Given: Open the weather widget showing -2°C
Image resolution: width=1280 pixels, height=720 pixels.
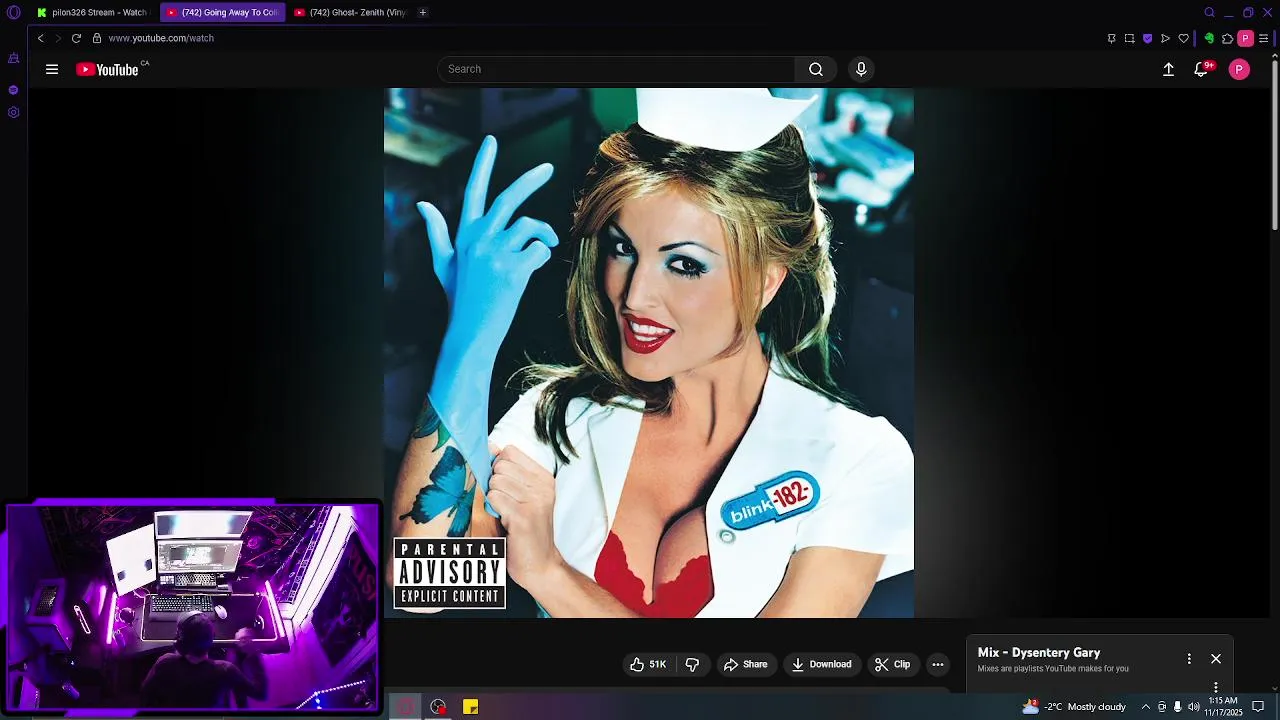Looking at the screenshot, I should (x=1074, y=707).
